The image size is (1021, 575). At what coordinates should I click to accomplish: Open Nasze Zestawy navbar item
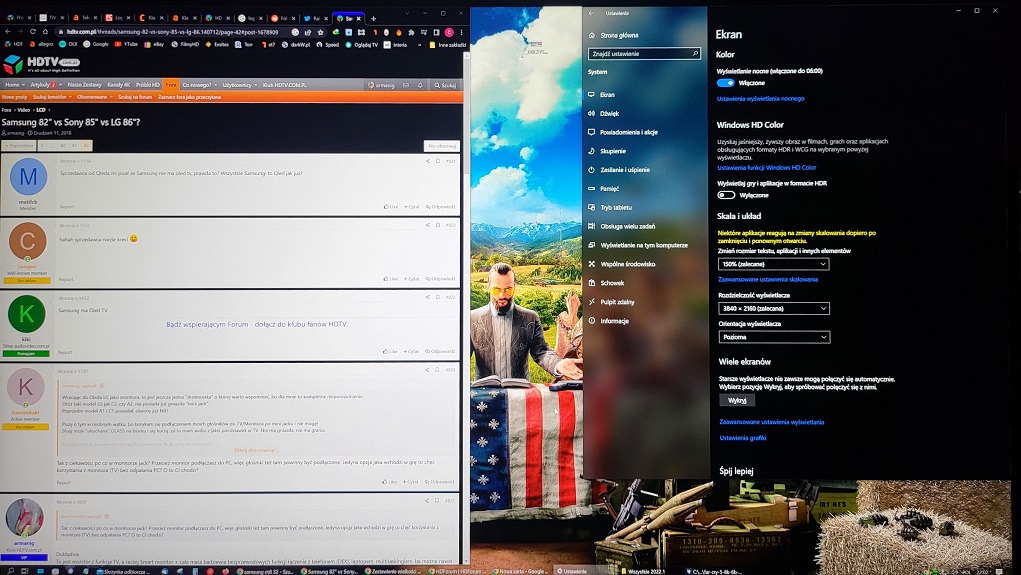point(84,85)
